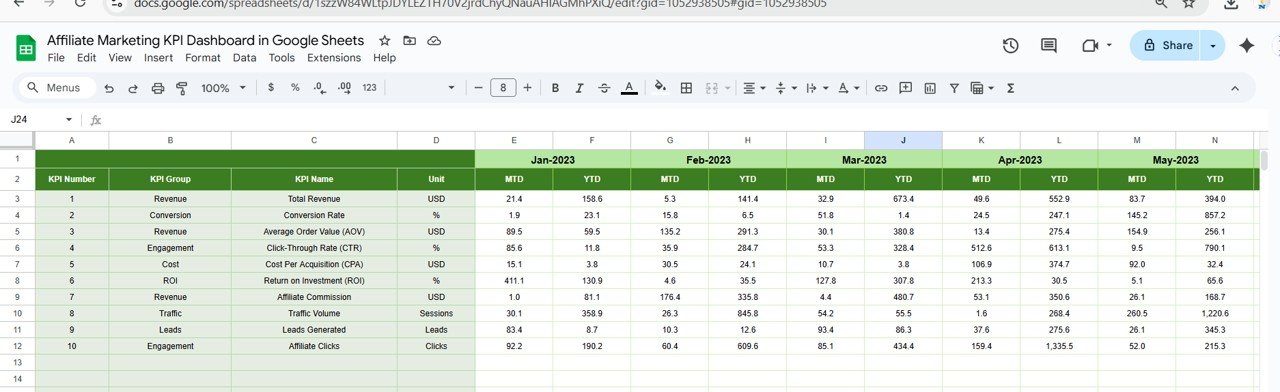The width and height of the screenshot is (1280, 392).
Task: Select row 5 header
Action: (17, 232)
